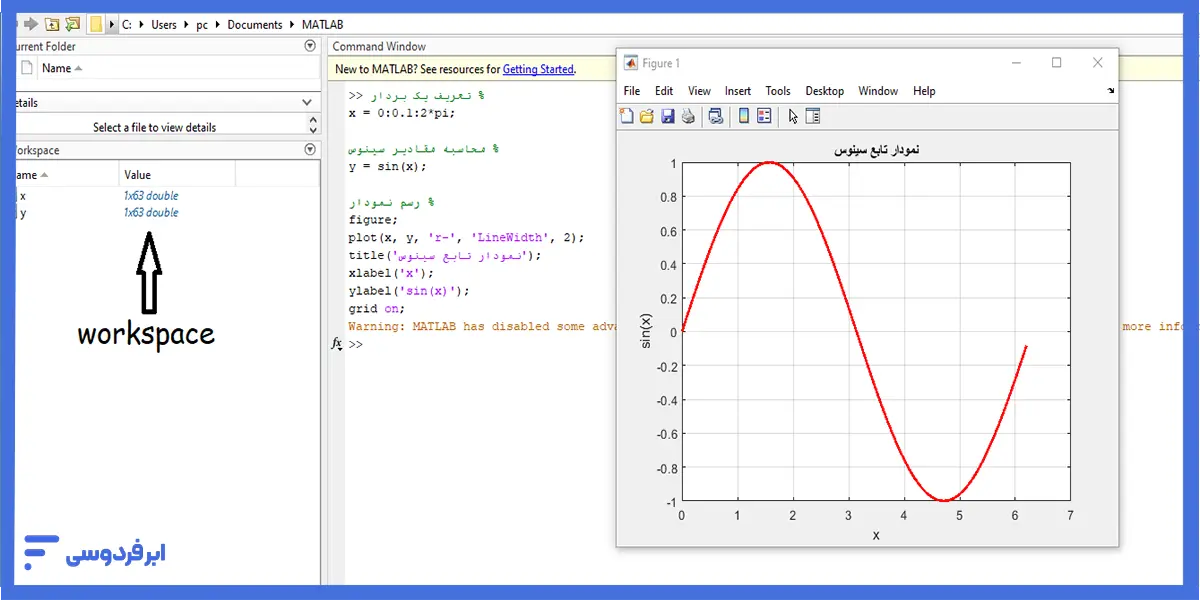Click the 'y = sin(x);' line in Command Window
This screenshot has width=1200, height=600.
click(388, 167)
